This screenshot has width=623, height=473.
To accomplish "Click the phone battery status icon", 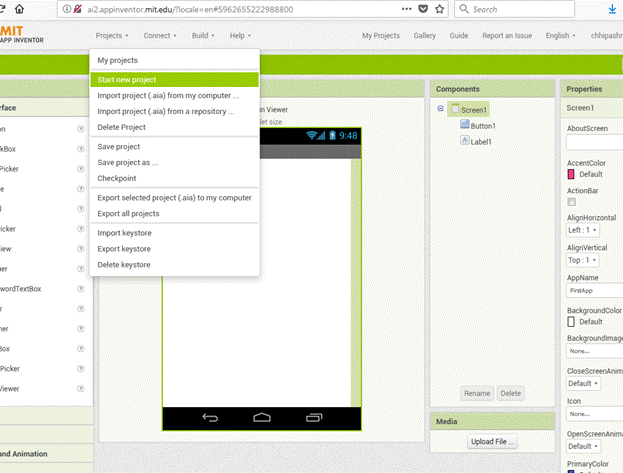I will click(x=333, y=136).
